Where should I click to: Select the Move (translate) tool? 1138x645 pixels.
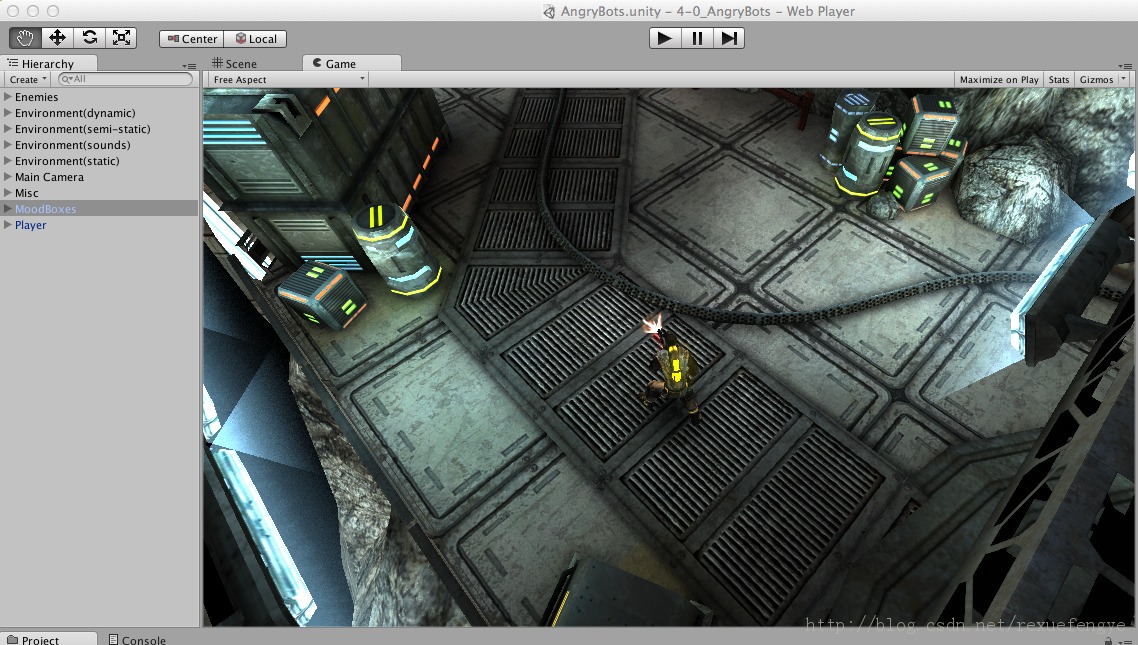(x=57, y=38)
